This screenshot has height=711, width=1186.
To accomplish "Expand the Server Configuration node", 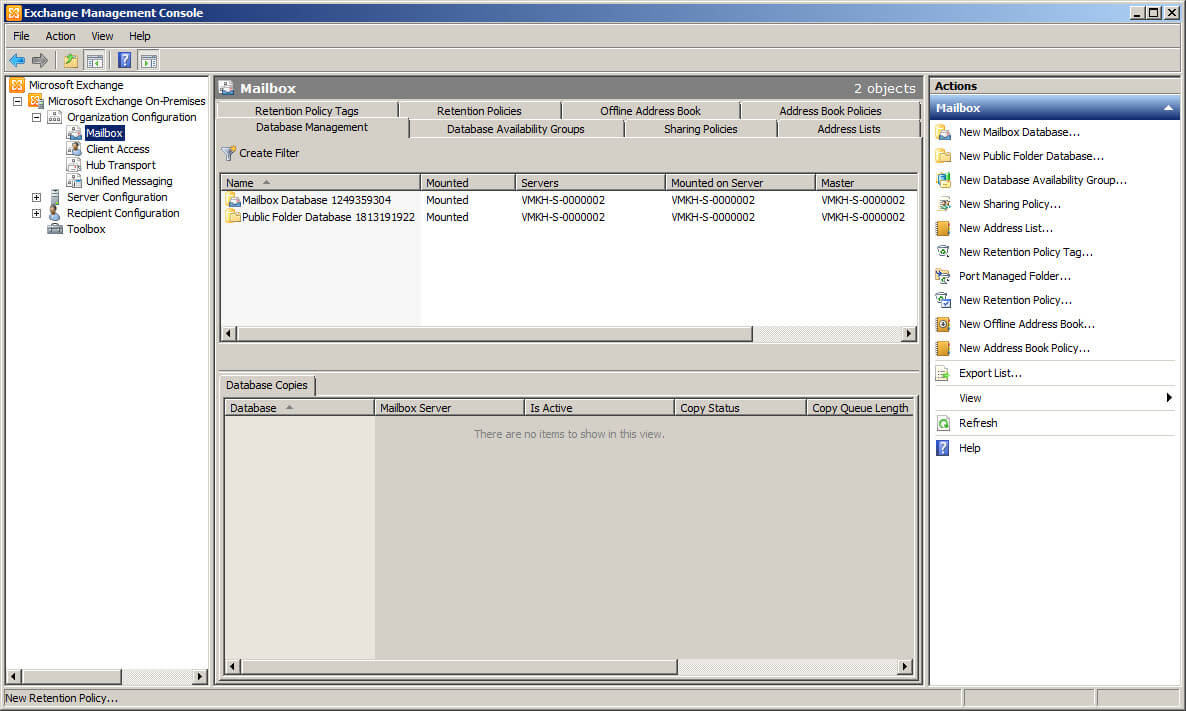I will click(36, 197).
